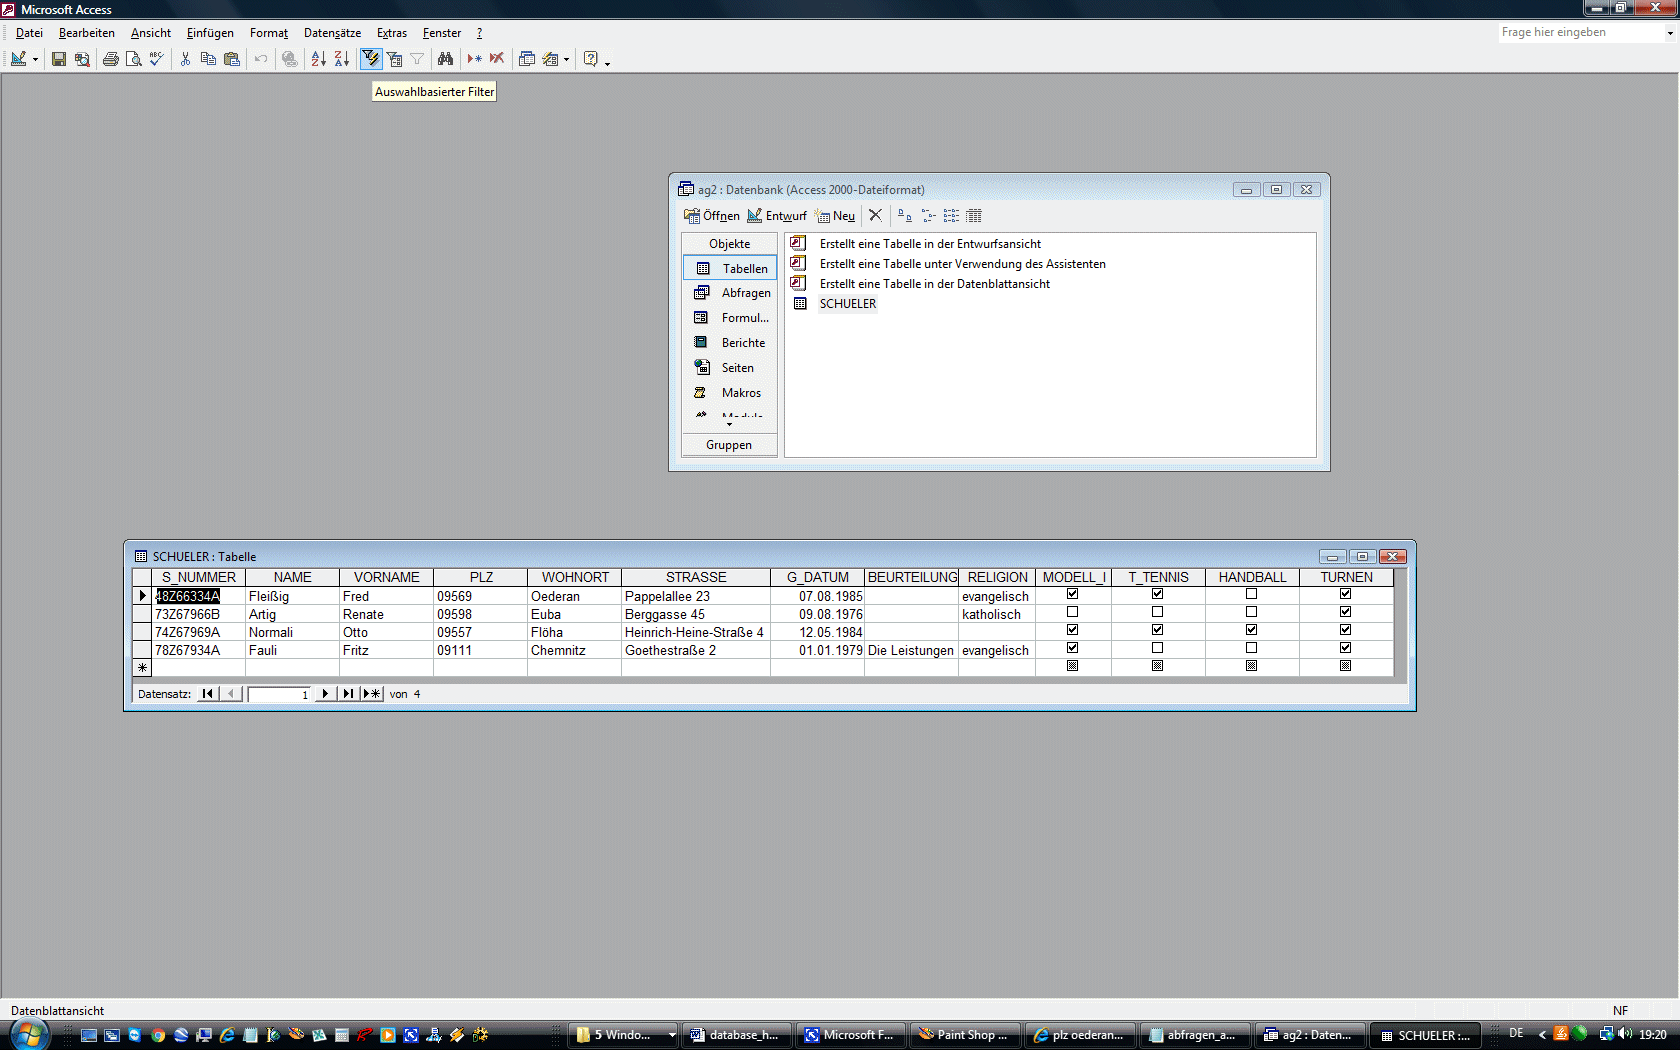Viewport: 1680px width, 1050px height.
Task: Click the delete X in database window toolbar
Action: pos(875,216)
